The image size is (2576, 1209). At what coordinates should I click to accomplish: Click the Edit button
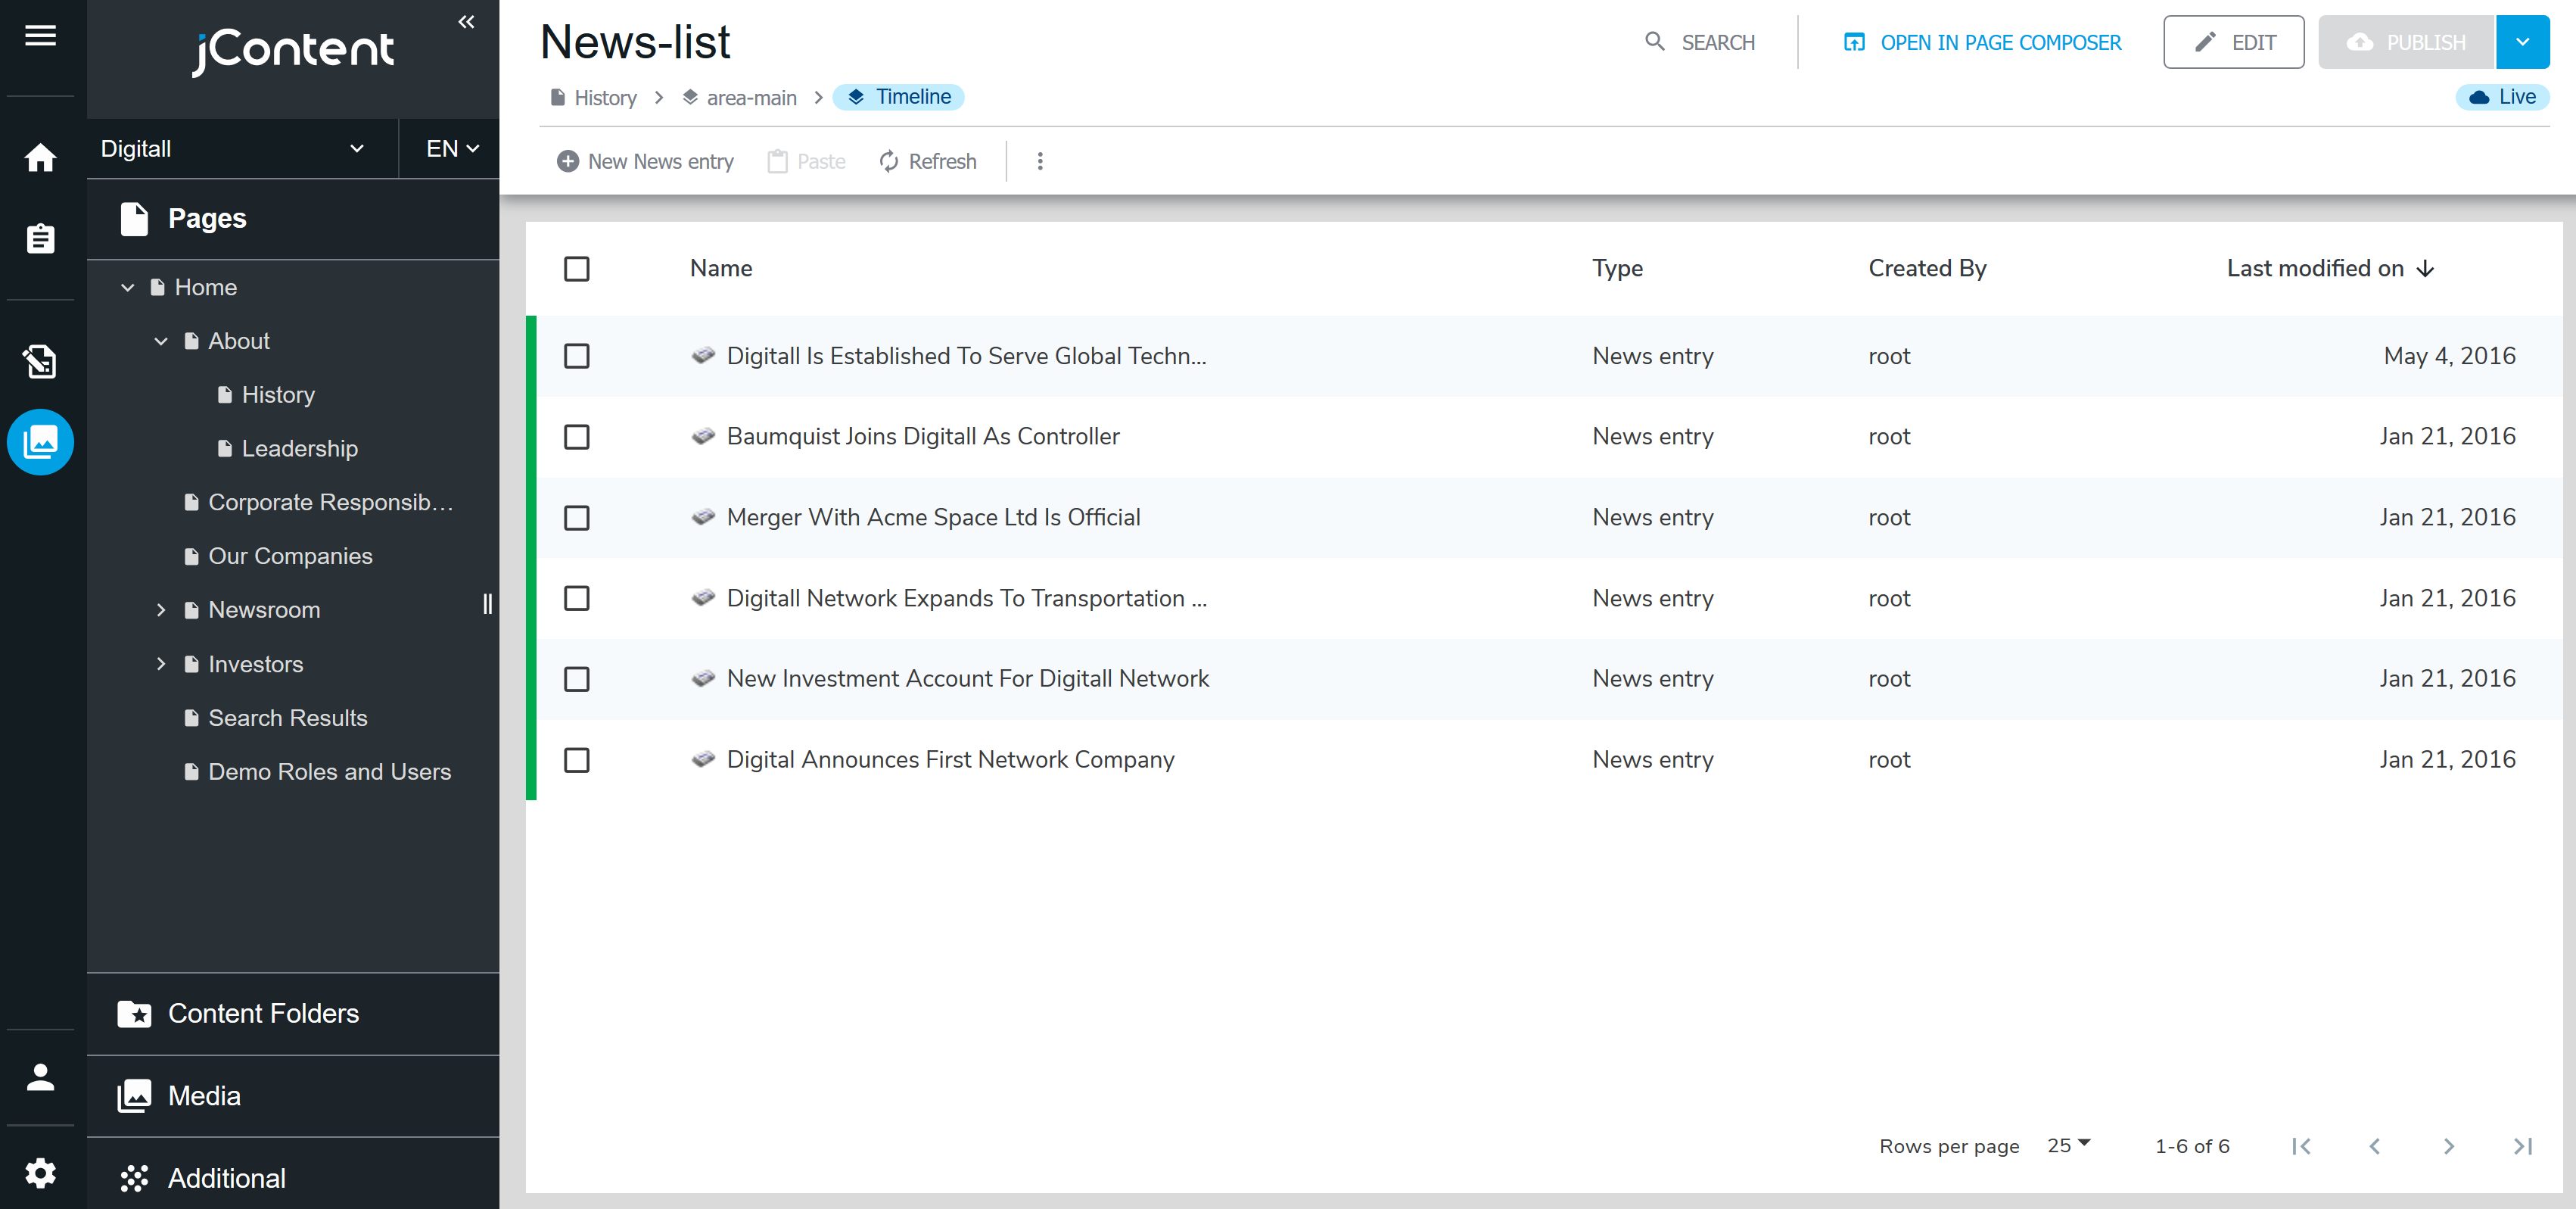[x=2234, y=42]
